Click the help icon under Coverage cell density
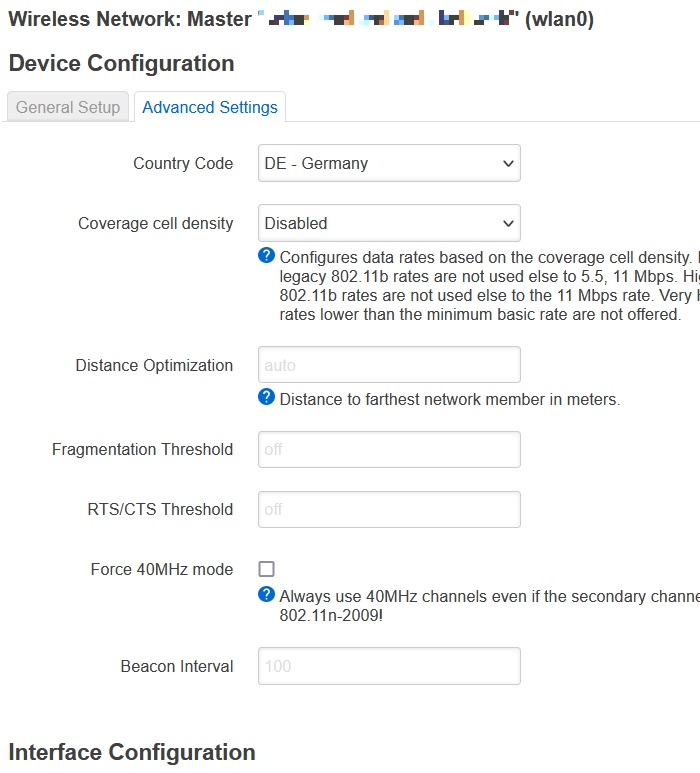This screenshot has height=773, width=700. pyautogui.click(x=266, y=255)
